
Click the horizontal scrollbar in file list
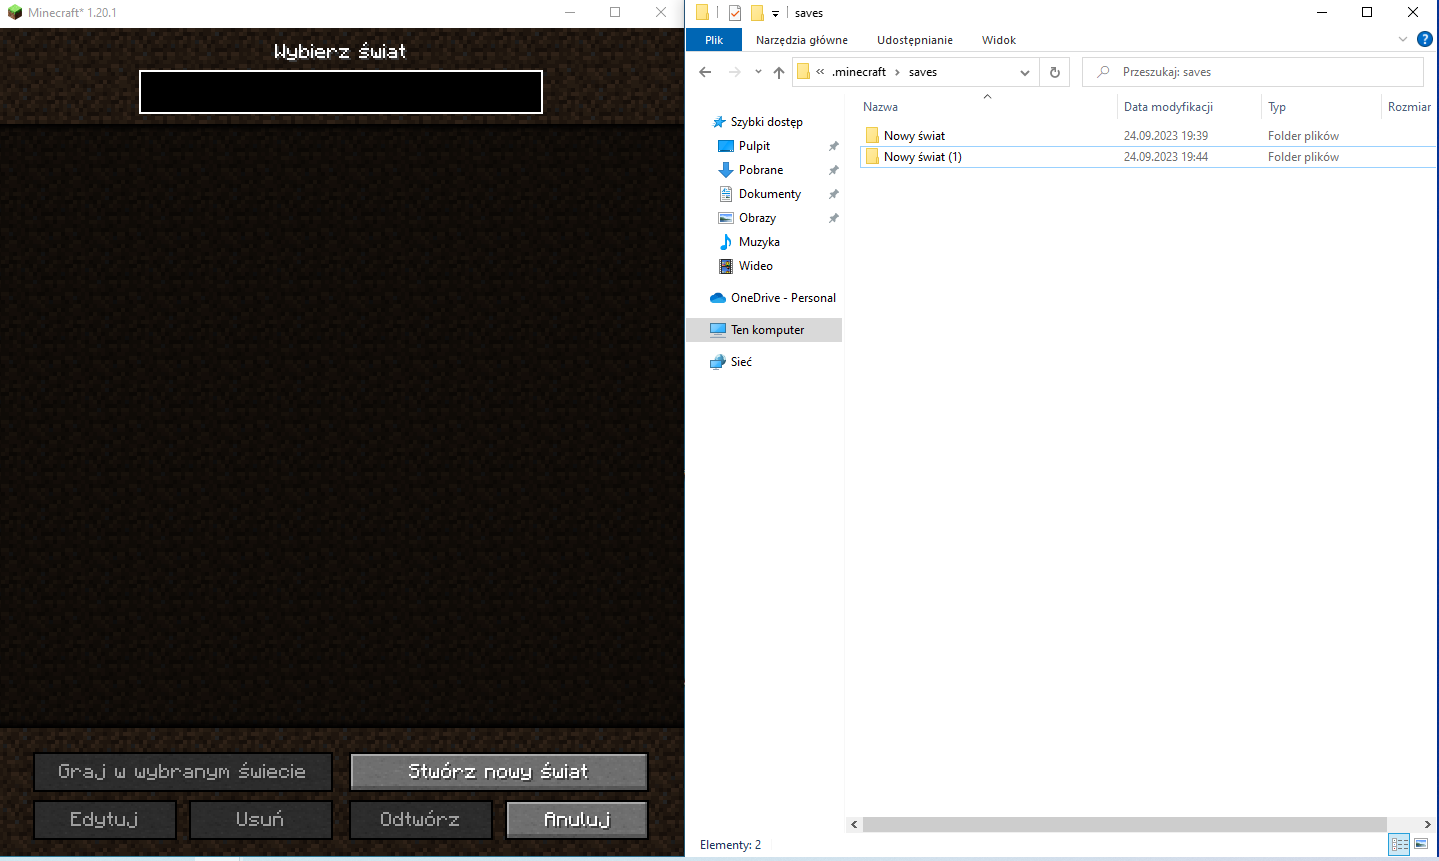tap(1124, 825)
